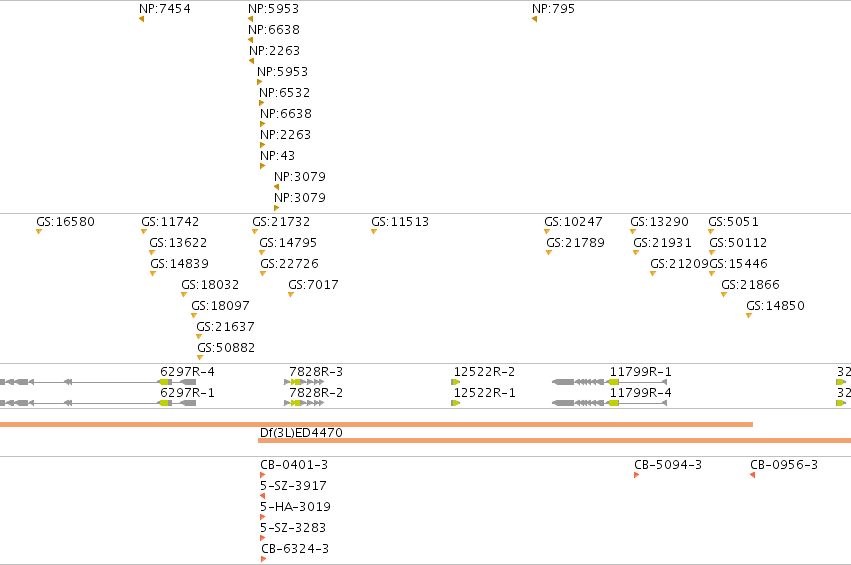Click the GS:21637 label
The height and width of the screenshot is (565, 851).
click(225, 327)
